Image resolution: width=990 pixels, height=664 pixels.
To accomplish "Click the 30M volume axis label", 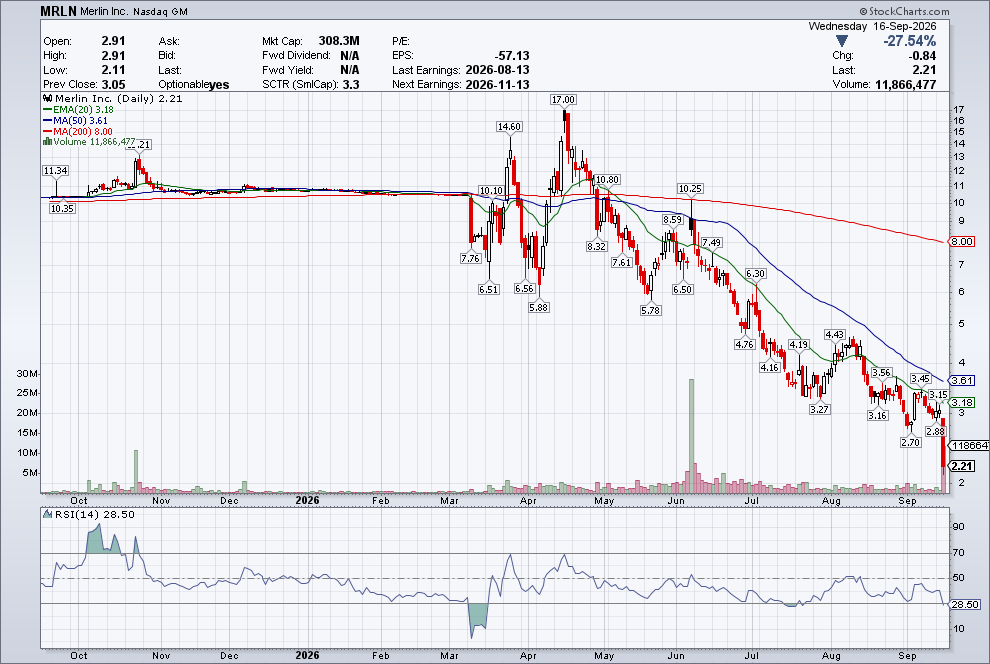I will pyautogui.click(x=27, y=374).
